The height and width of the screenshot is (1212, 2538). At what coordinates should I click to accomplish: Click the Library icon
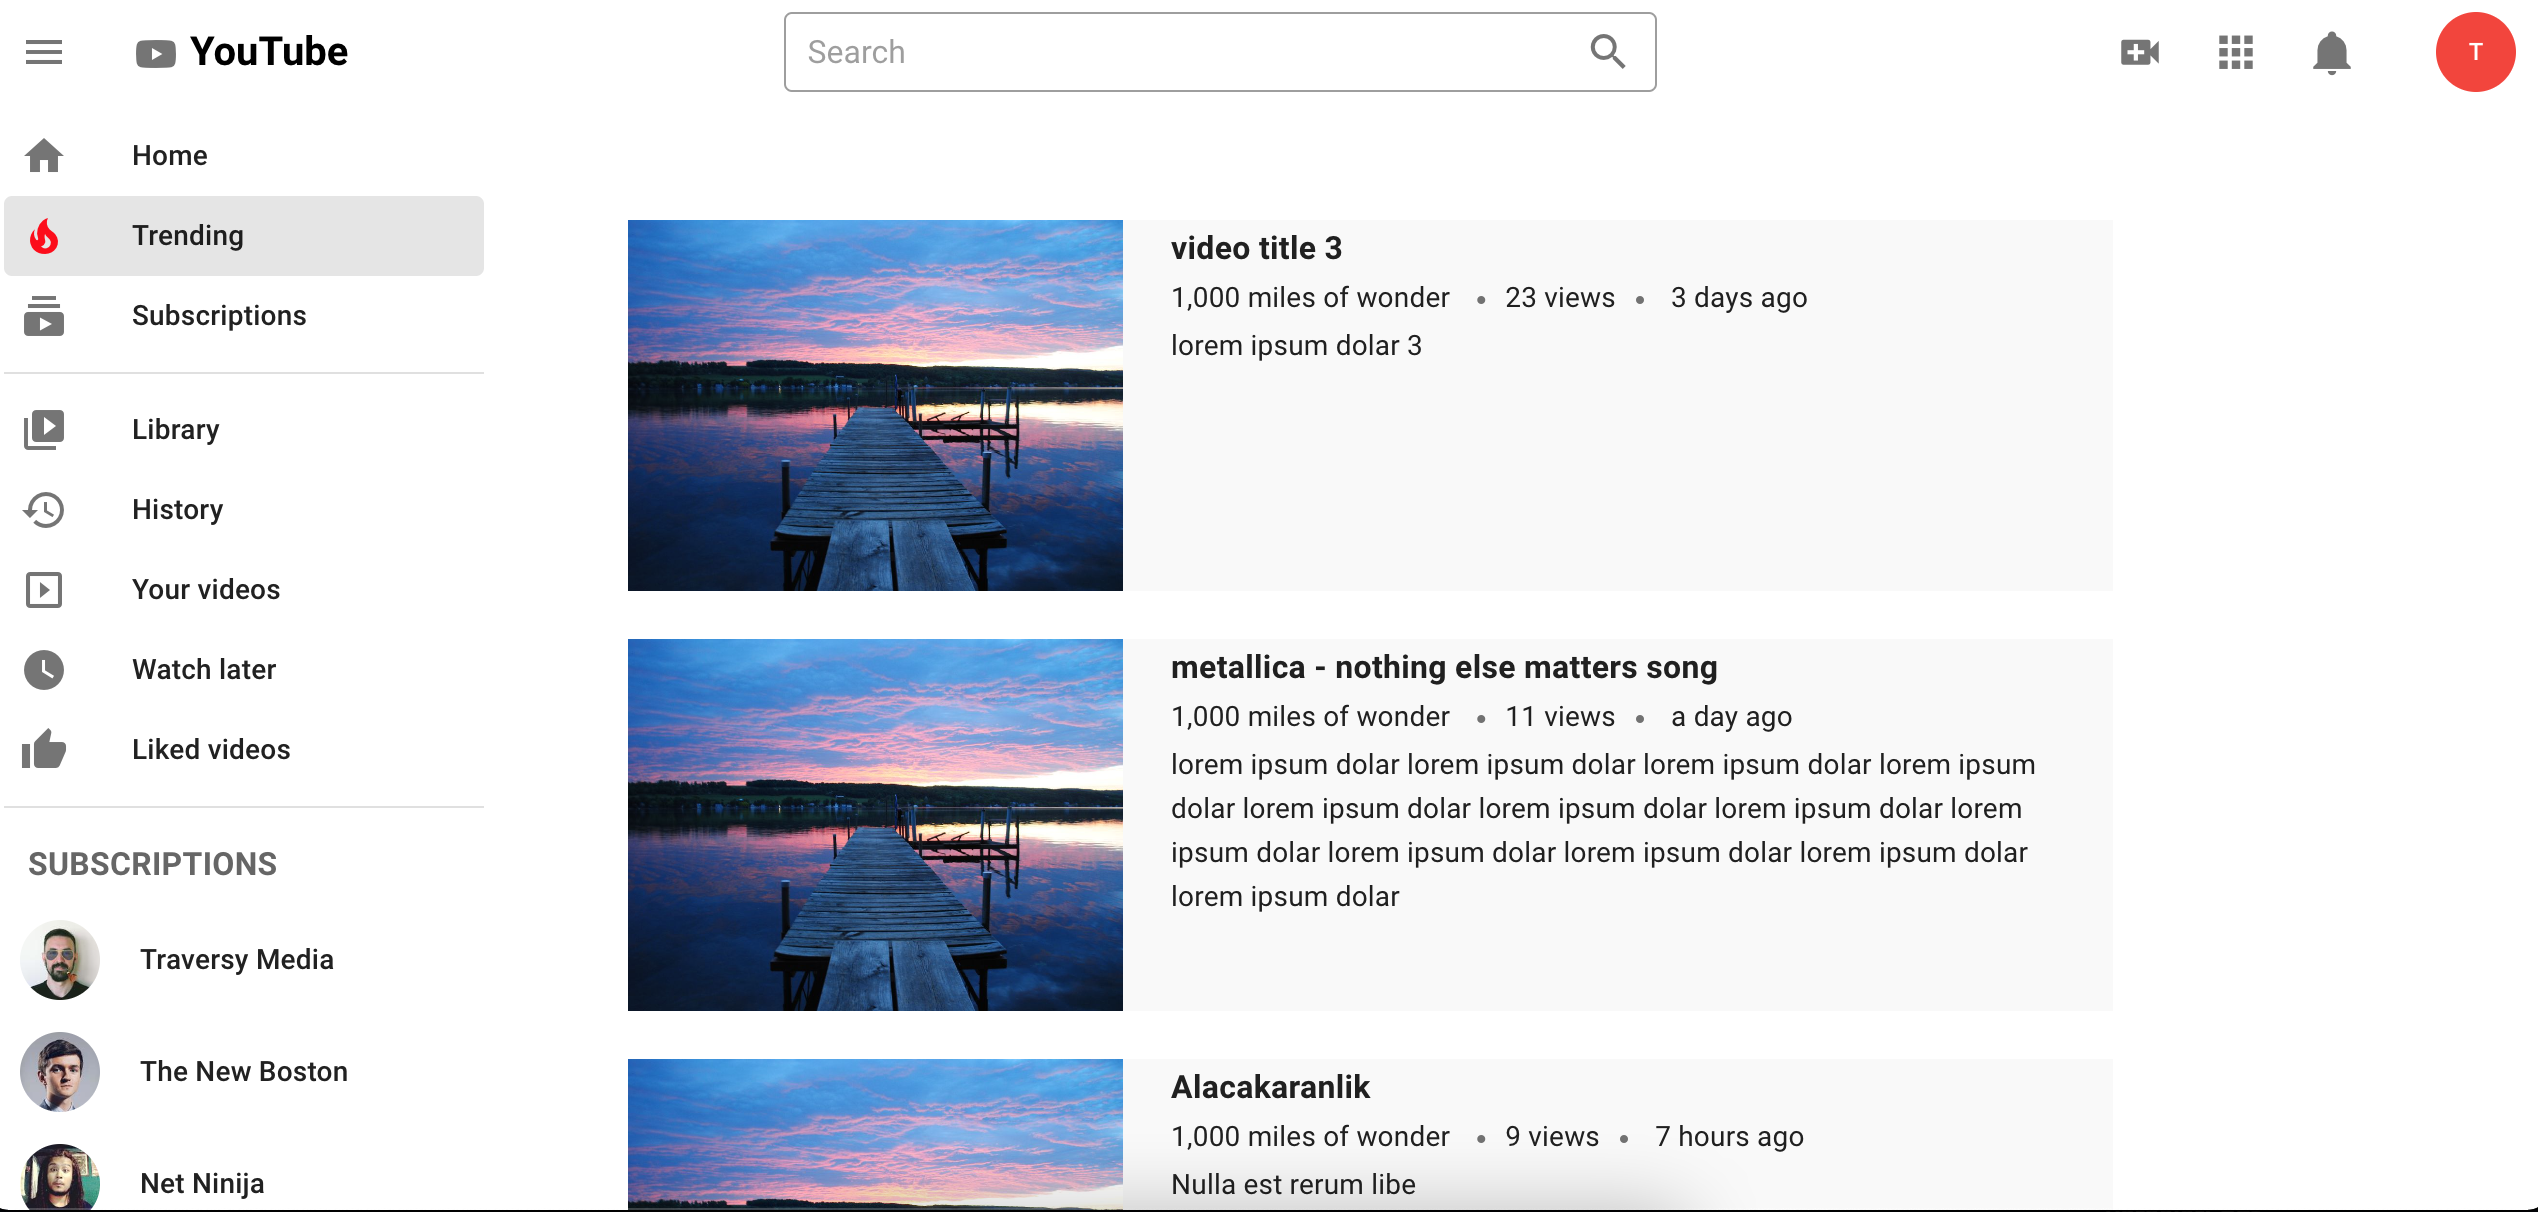pyautogui.click(x=44, y=429)
